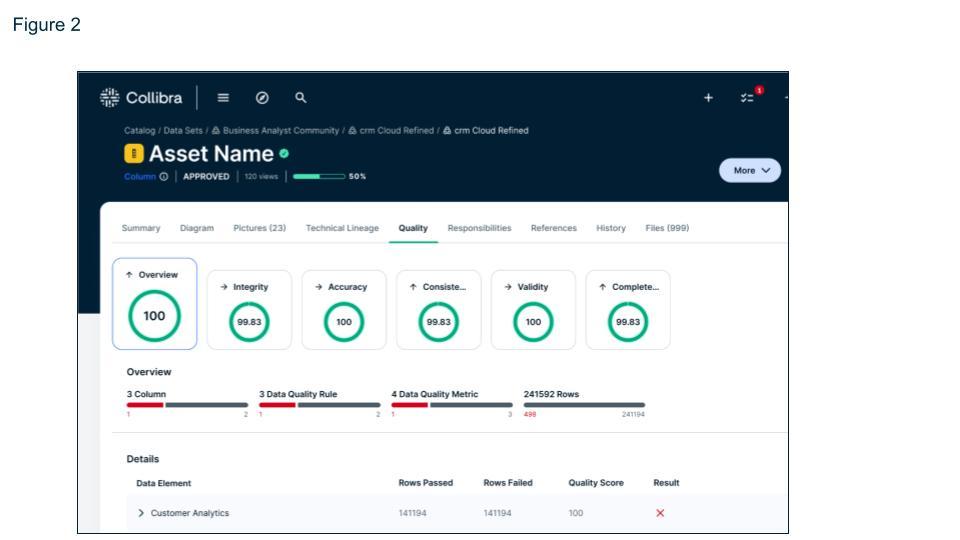Click the Collibra logo icon

[x=110, y=97]
